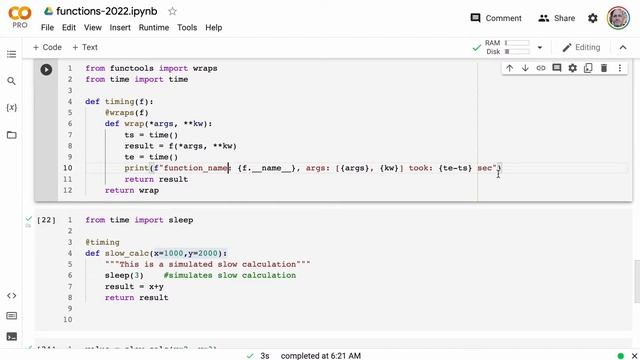640x360 pixels.
Task: Delete the cell with trash icon
Action: (604, 68)
